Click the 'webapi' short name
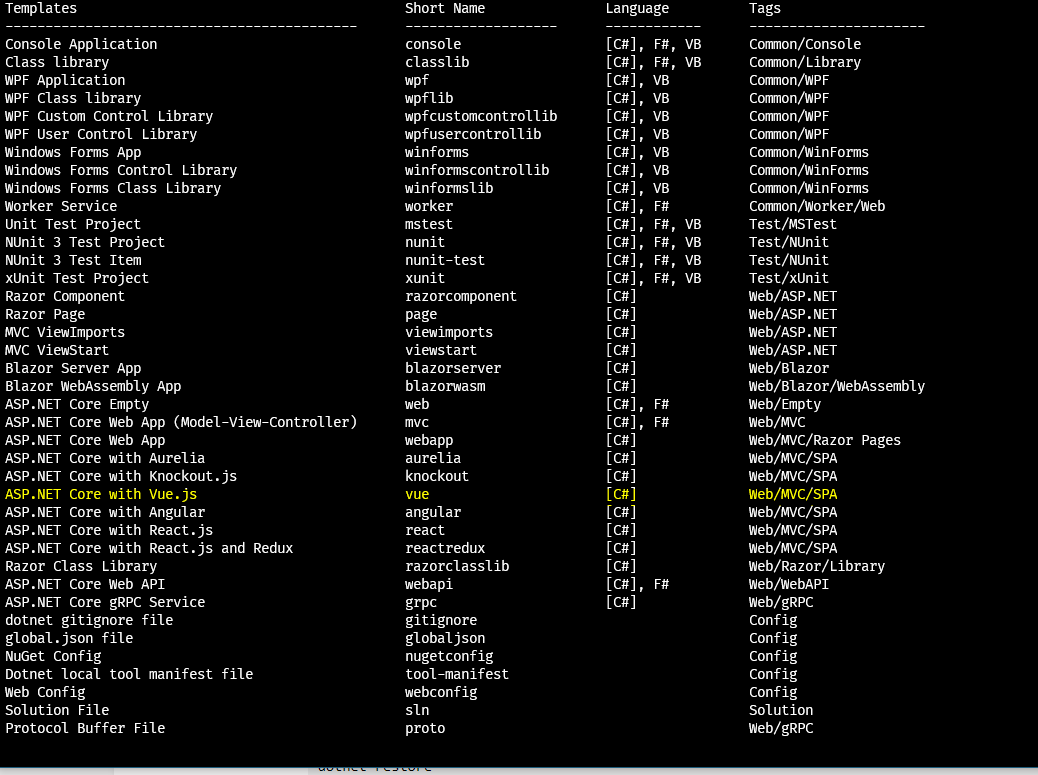The height and width of the screenshot is (775, 1038). point(429,584)
